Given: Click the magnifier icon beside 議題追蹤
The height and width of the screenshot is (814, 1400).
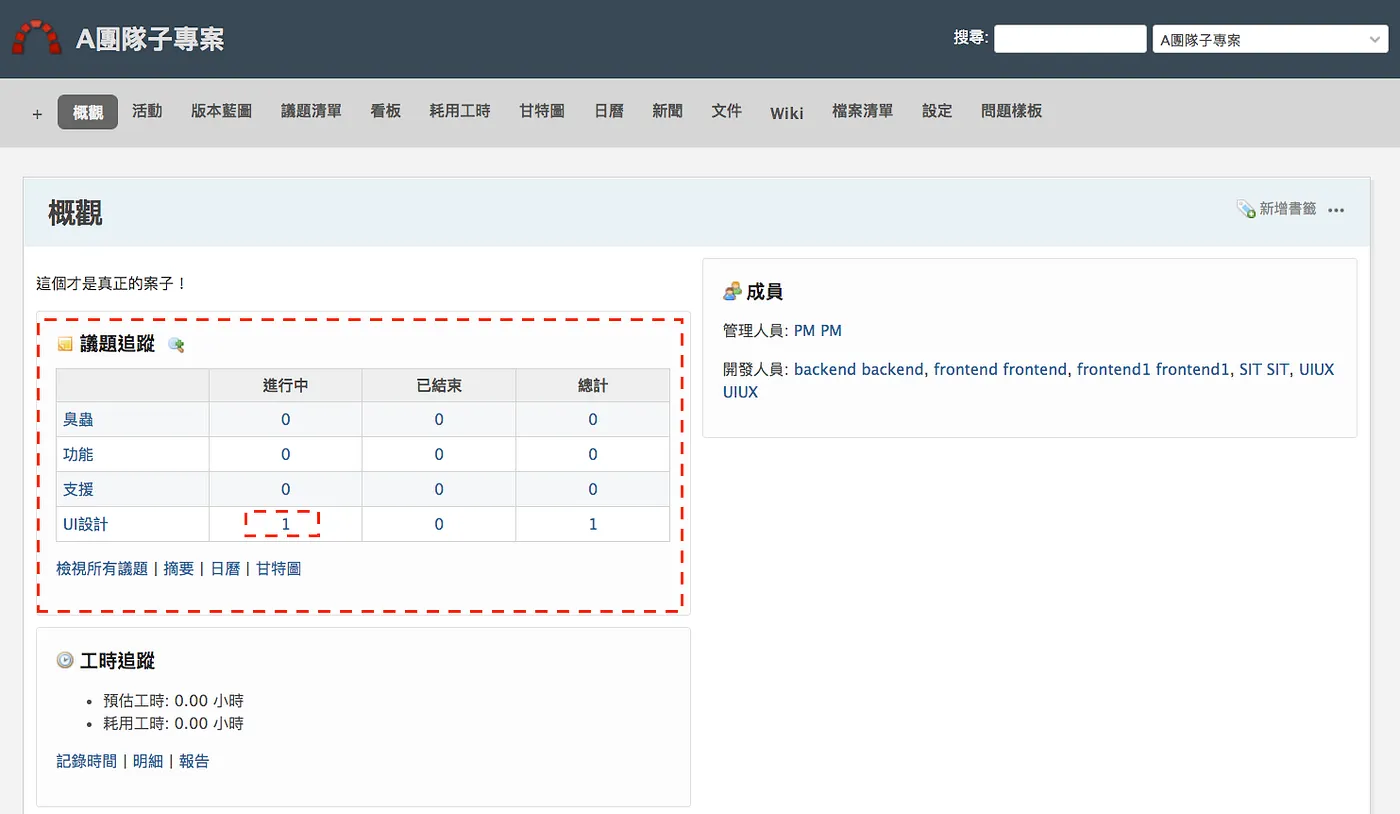Looking at the screenshot, I should pyautogui.click(x=176, y=345).
